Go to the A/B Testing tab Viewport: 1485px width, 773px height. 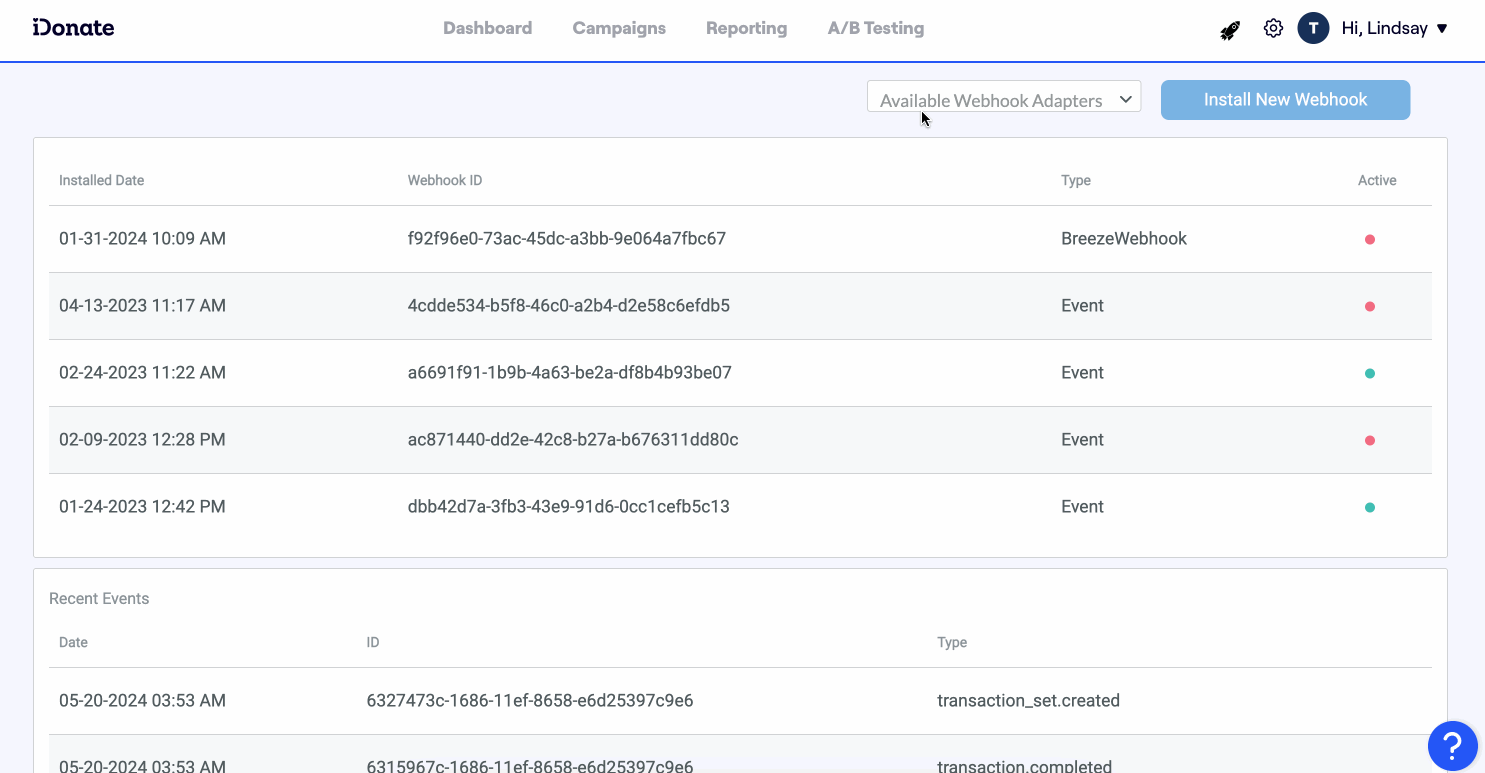[x=875, y=28]
